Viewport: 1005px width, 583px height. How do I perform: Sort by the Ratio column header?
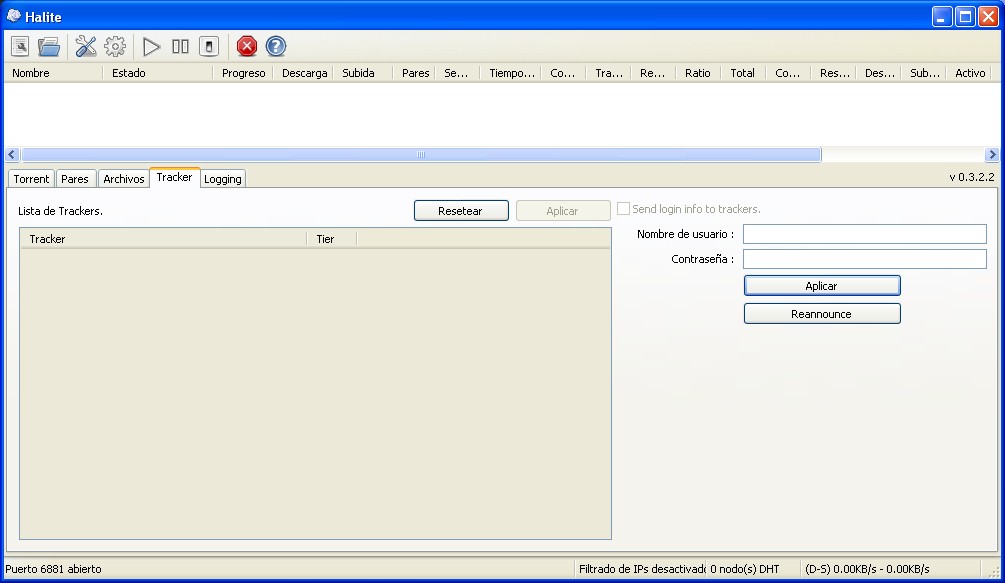click(698, 73)
